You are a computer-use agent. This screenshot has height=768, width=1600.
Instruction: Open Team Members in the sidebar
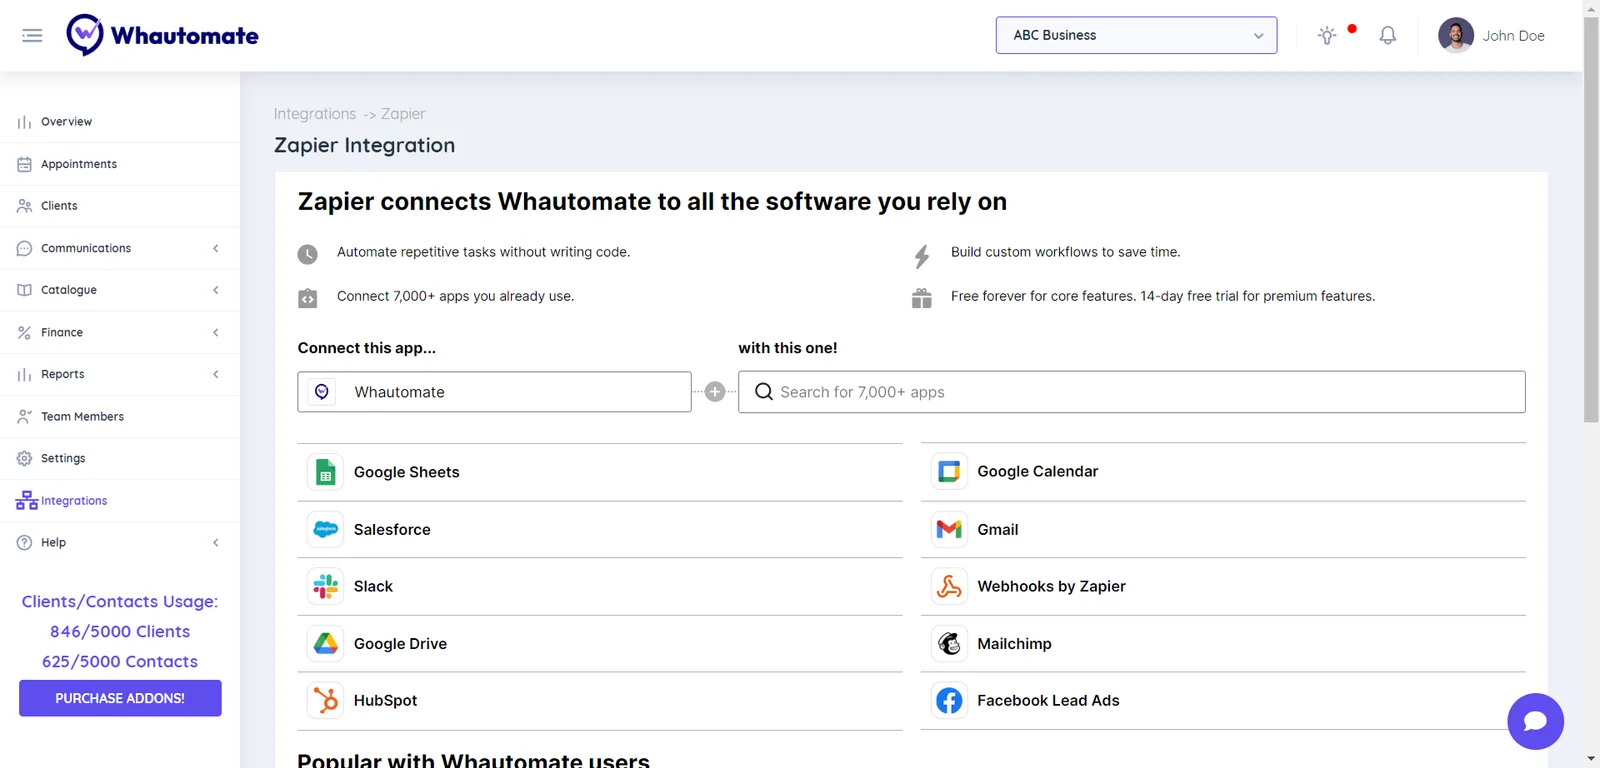coord(120,416)
